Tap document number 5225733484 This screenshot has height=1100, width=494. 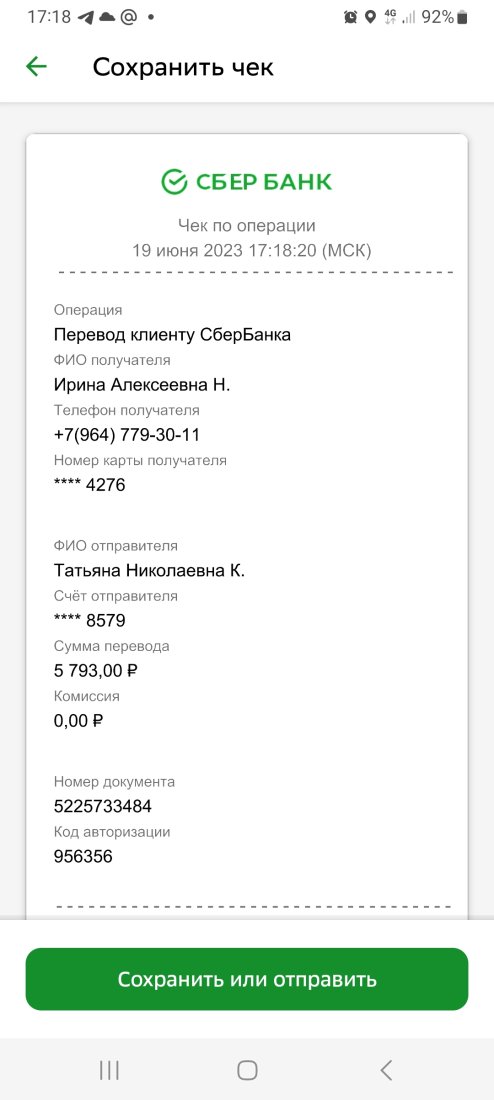click(103, 806)
